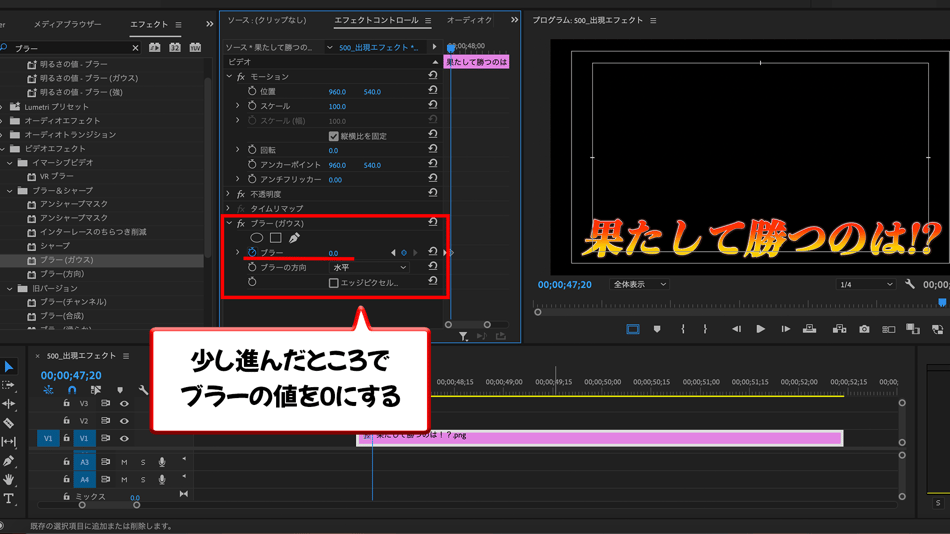Collapse the ブラー＆シャープ folder

(x=10, y=190)
